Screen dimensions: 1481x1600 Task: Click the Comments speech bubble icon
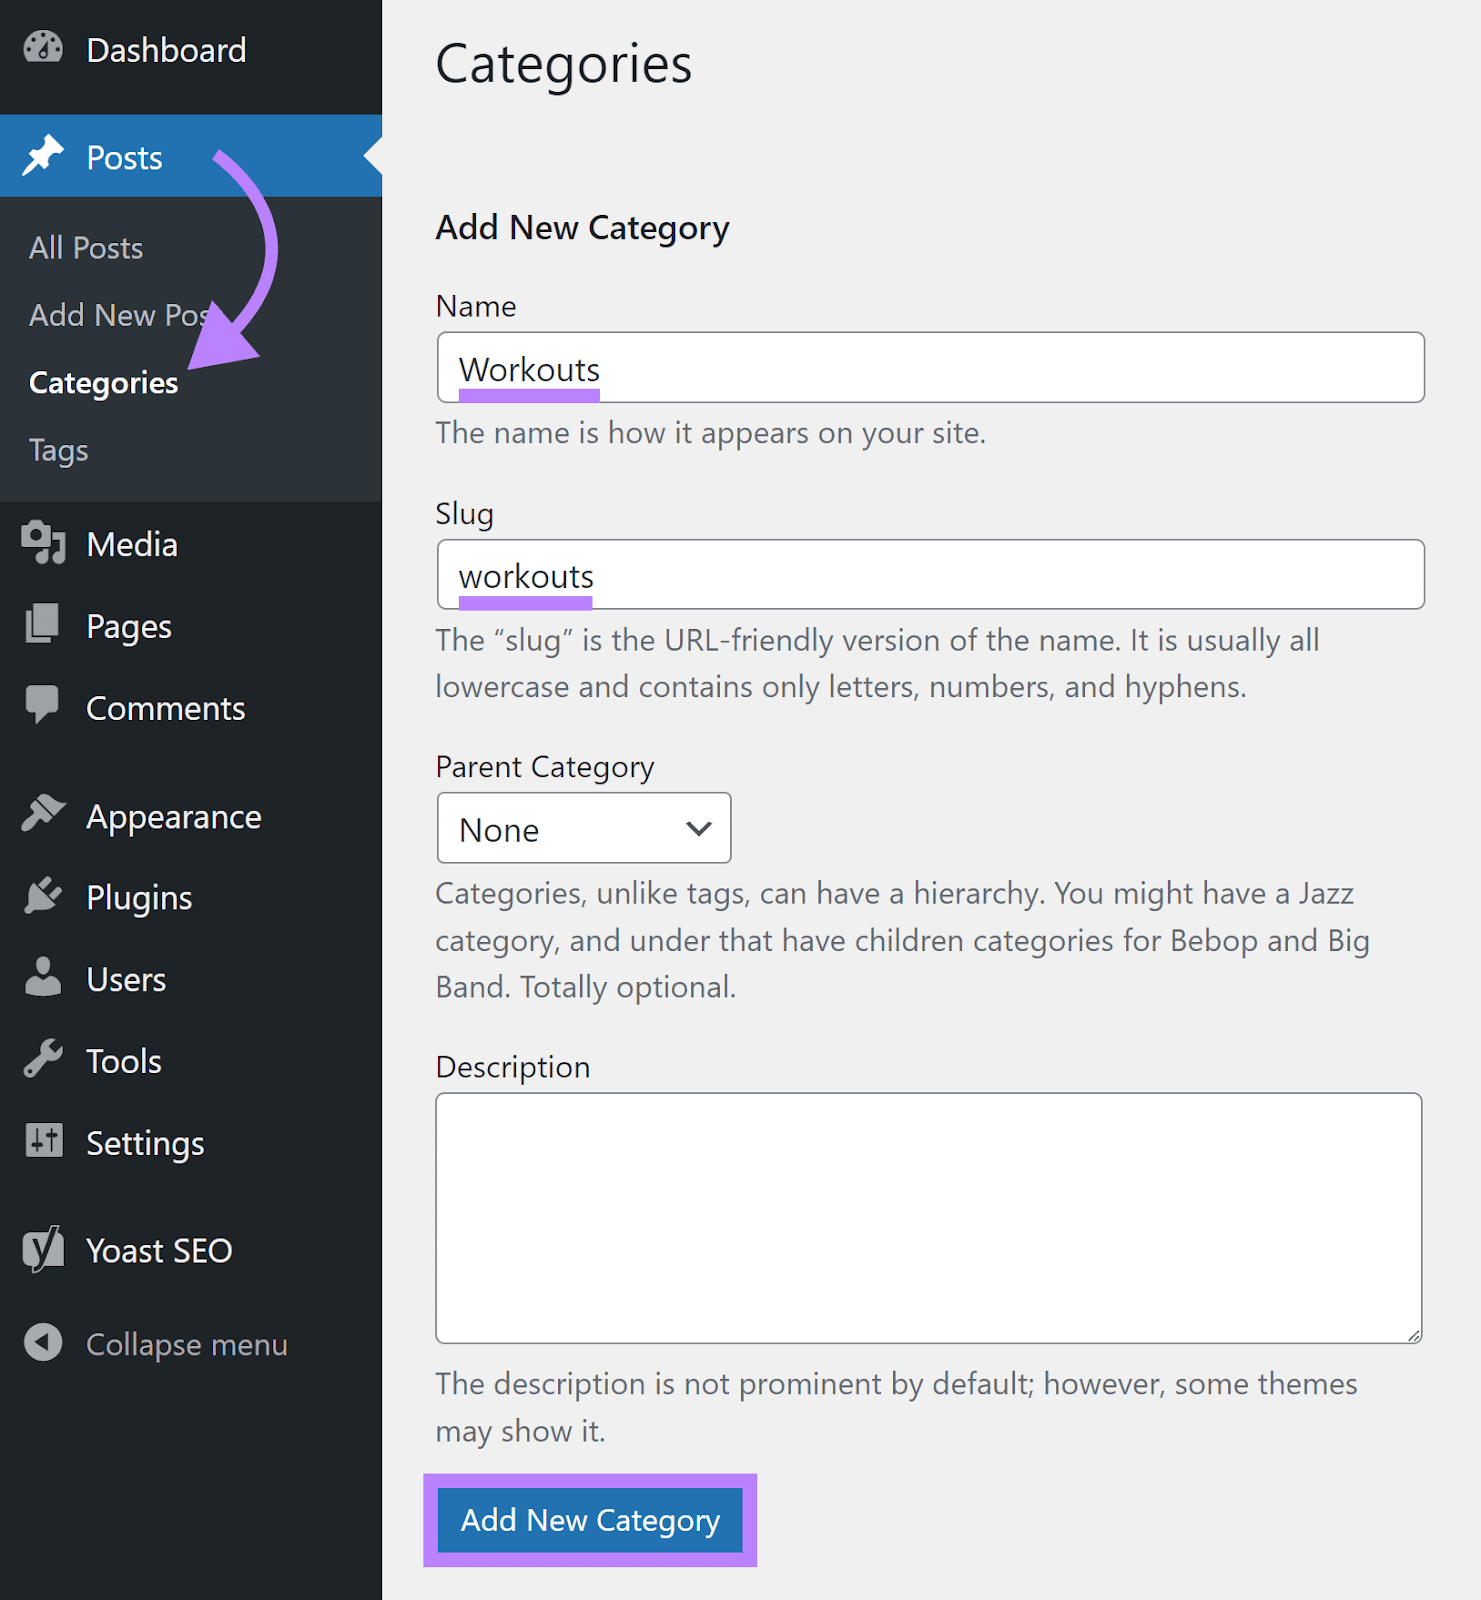[x=42, y=705]
